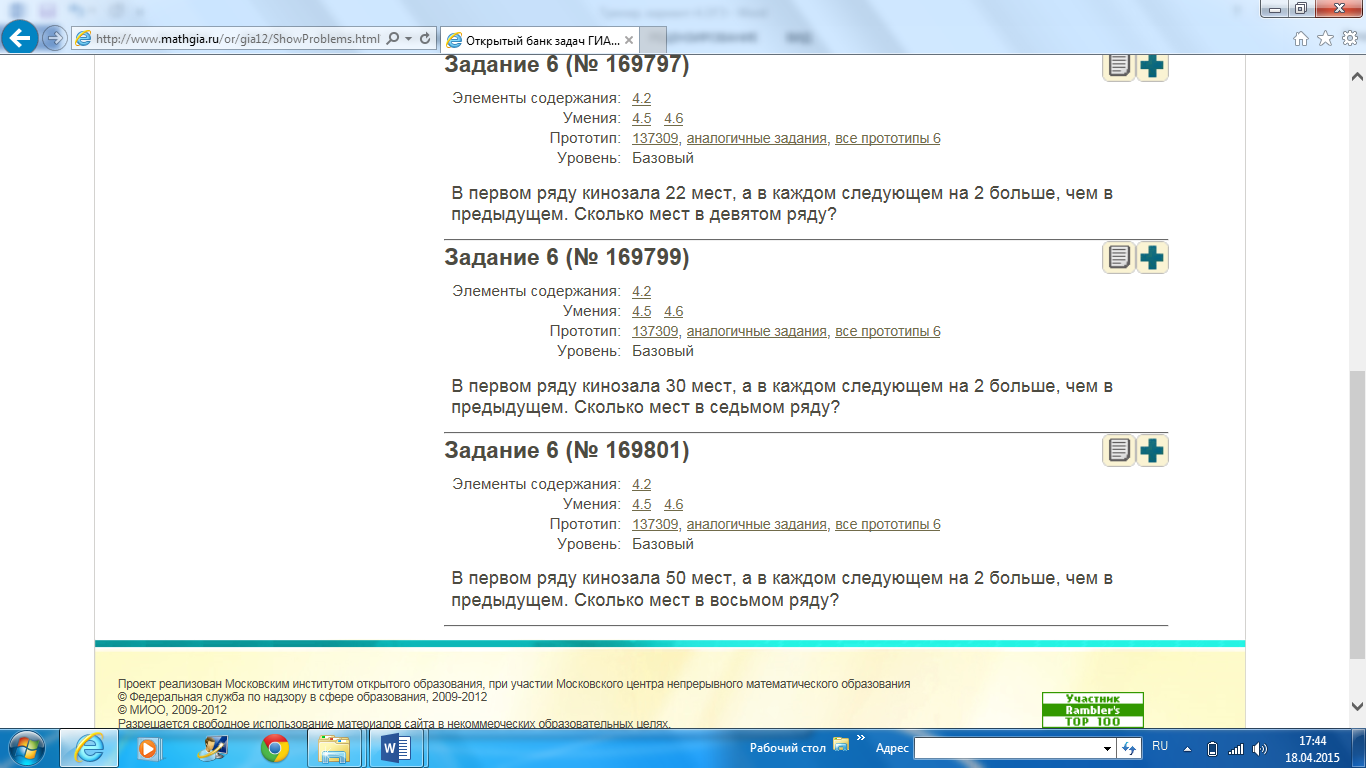Open the taskbar Address dropdown arrow
Screen dimensions: 1366x768
(1107, 748)
